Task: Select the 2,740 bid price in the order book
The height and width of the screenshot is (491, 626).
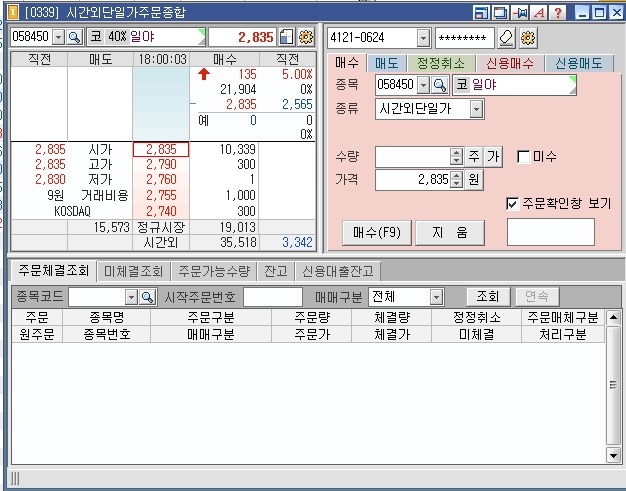Action: (161, 211)
